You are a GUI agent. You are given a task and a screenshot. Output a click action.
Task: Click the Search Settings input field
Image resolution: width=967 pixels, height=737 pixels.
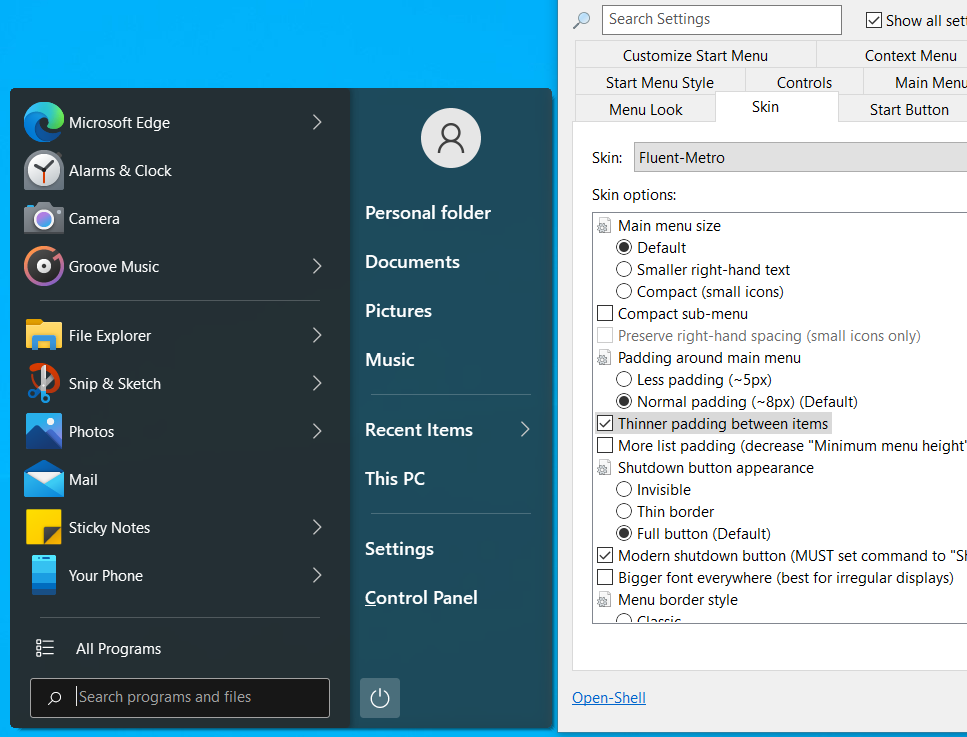[x=722, y=20]
